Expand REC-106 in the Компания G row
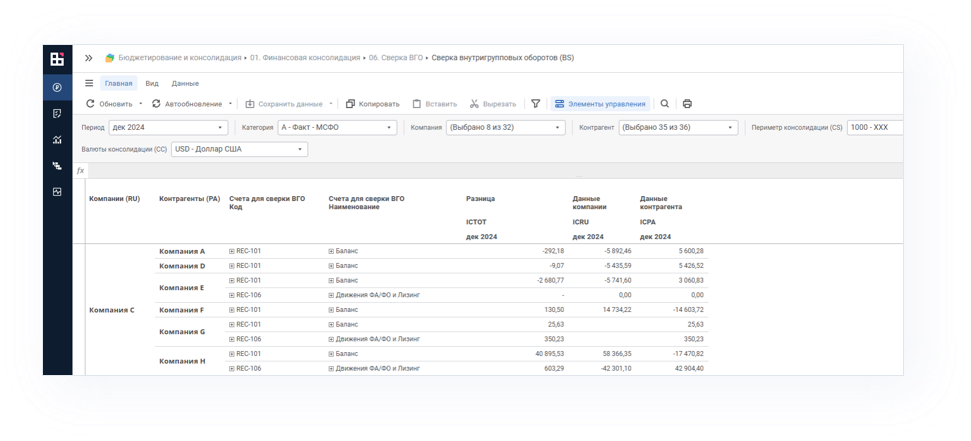The width and height of the screenshot is (971, 441). (x=232, y=339)
